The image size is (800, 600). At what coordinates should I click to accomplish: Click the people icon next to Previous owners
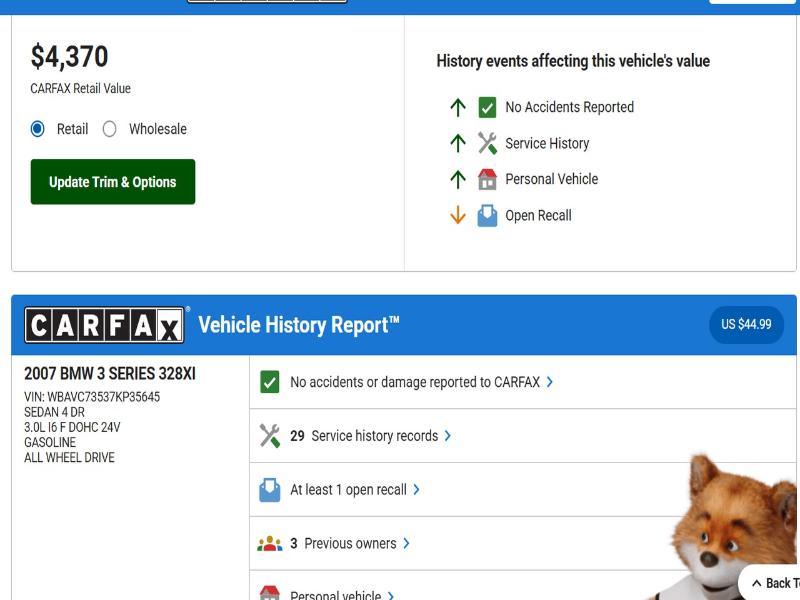pyautogui.click(x=269, y=544)
